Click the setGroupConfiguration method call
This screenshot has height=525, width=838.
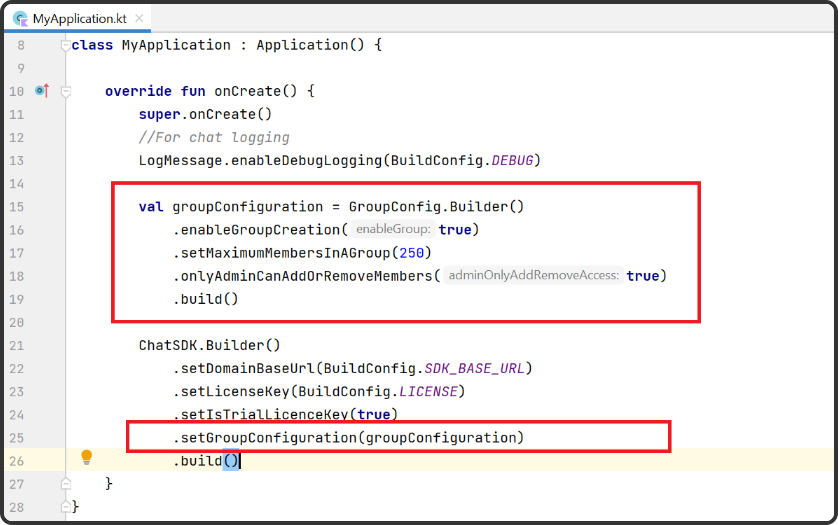click(x=266, y=437)
